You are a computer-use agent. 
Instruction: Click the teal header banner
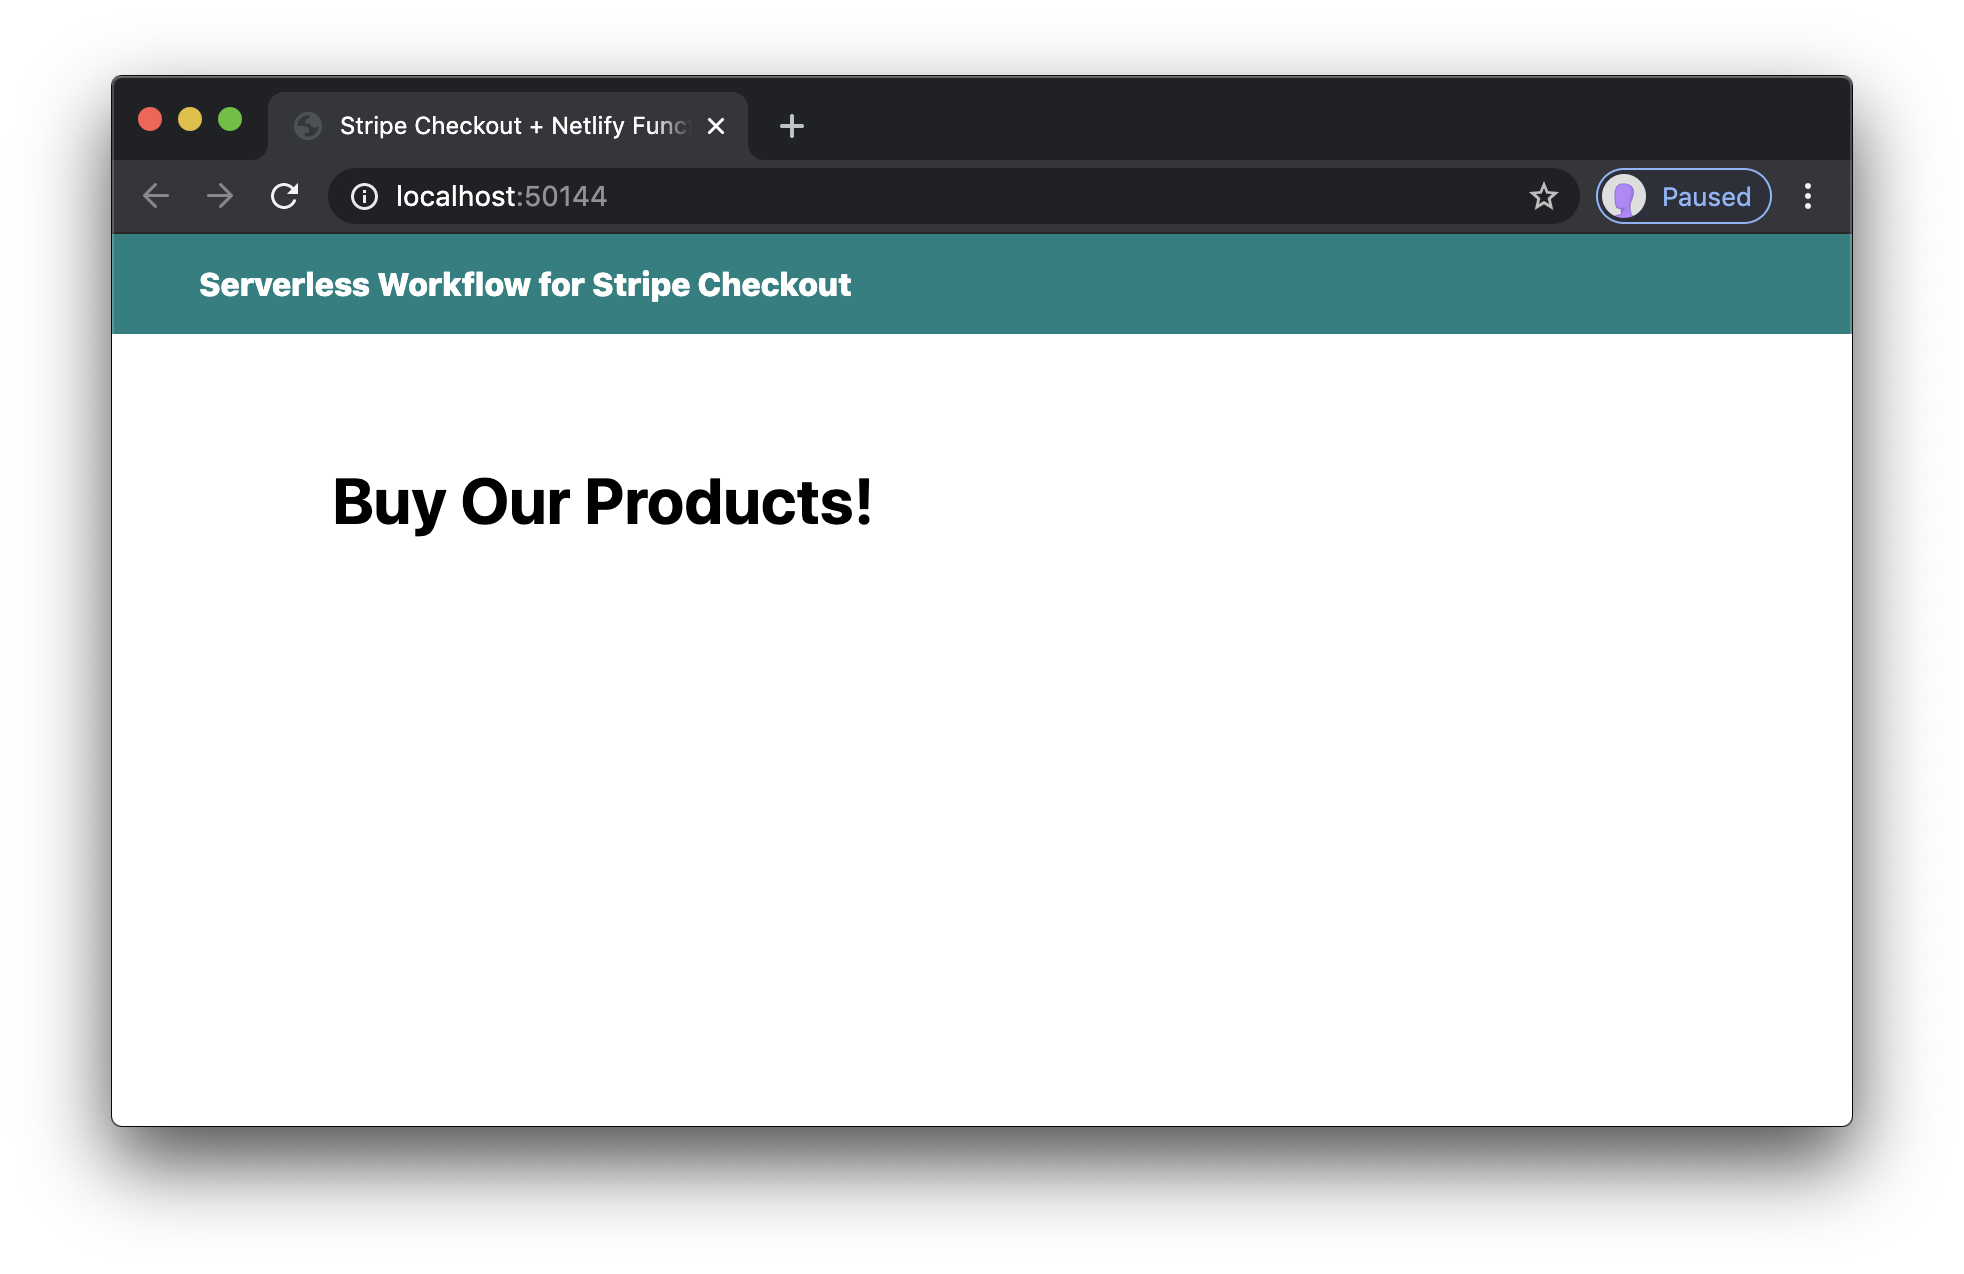[x=1200, y=284]
